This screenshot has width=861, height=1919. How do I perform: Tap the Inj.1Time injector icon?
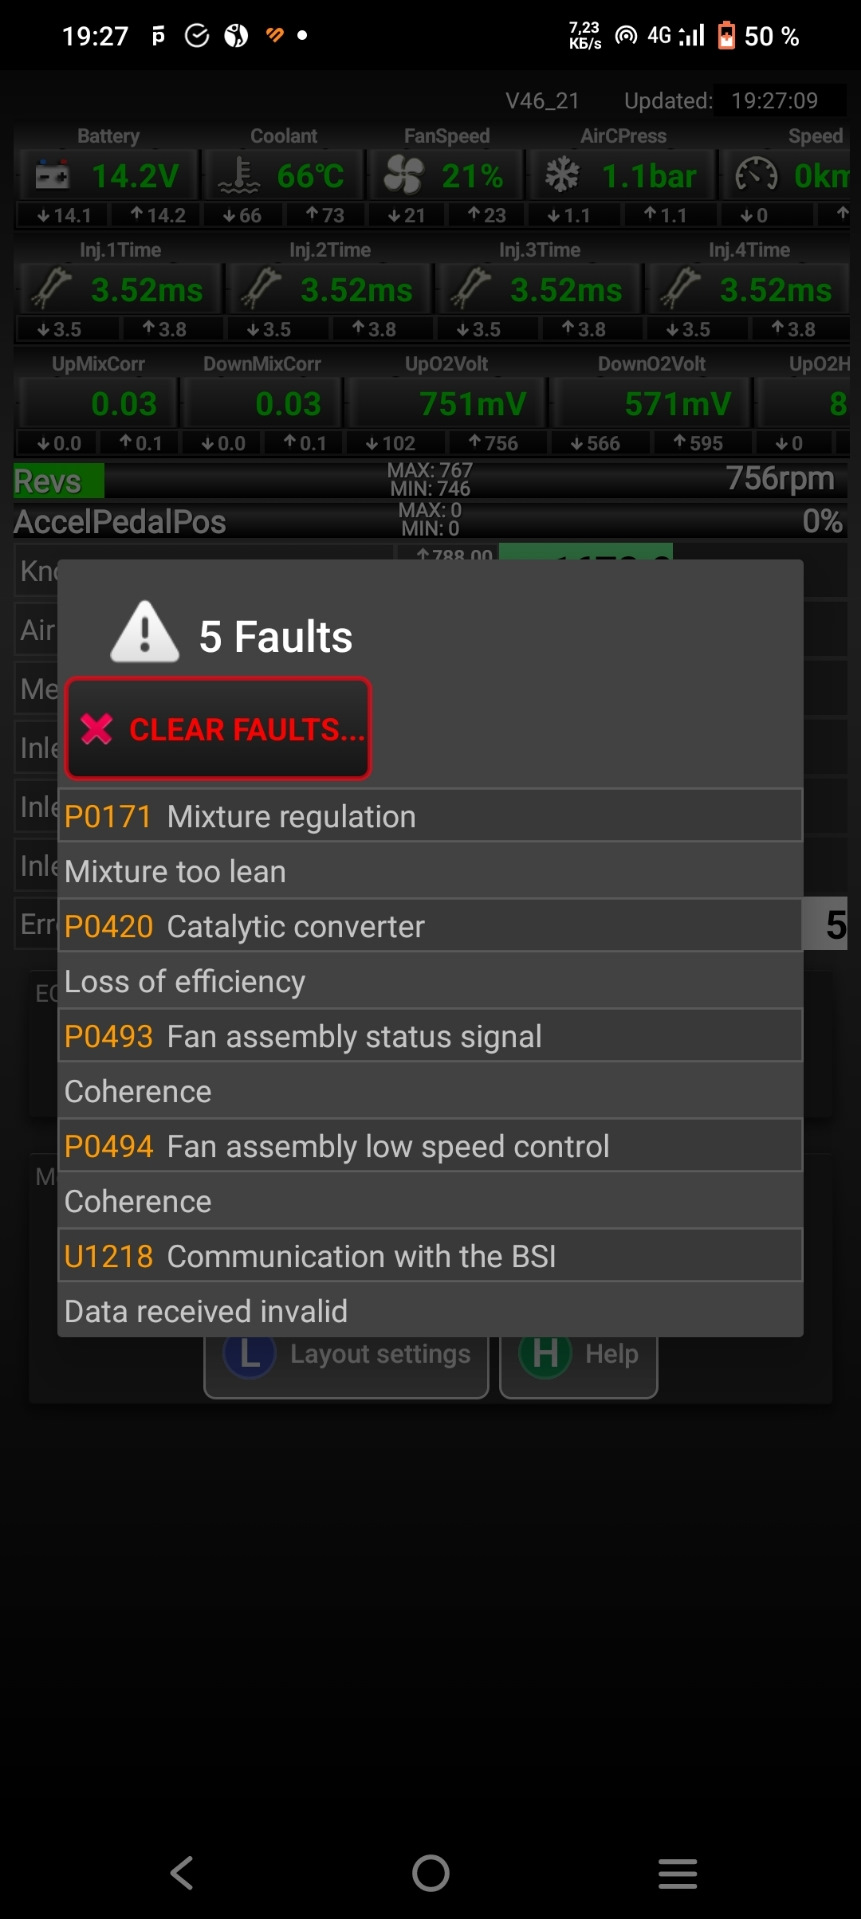[52, 290]
